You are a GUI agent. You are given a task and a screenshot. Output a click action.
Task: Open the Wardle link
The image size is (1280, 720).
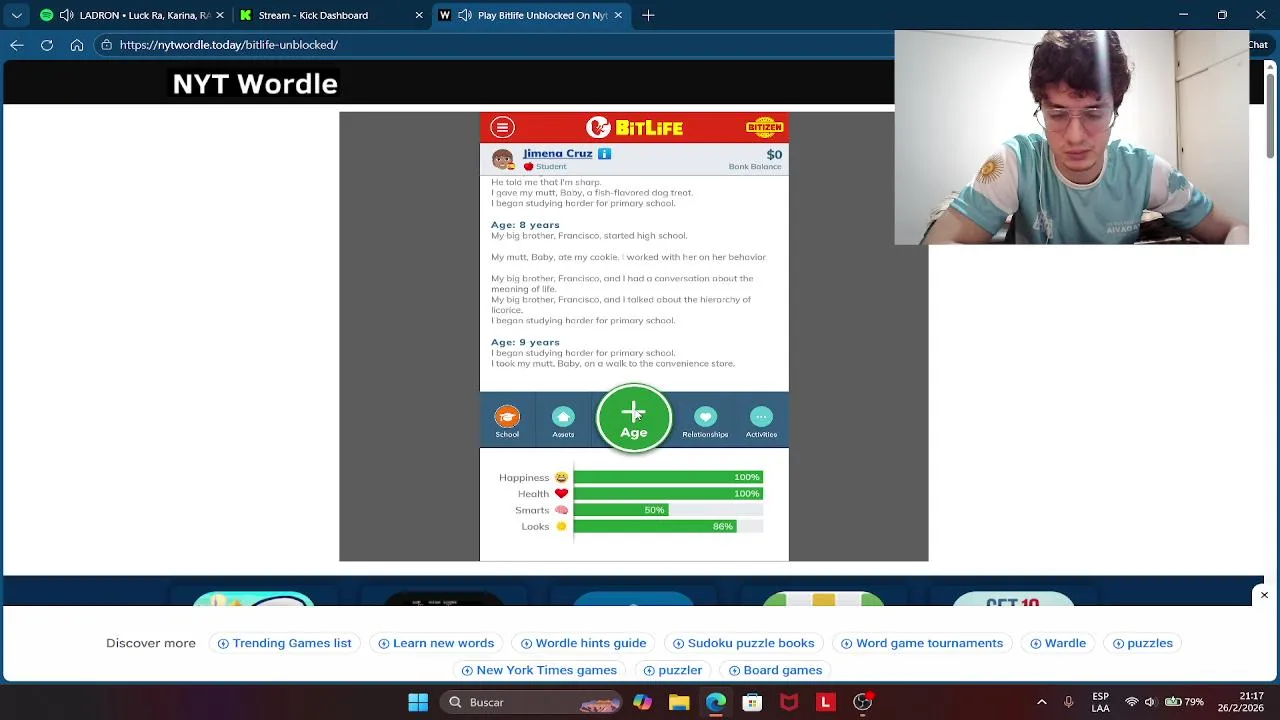pyautogui.click(x=1058, y=643)
